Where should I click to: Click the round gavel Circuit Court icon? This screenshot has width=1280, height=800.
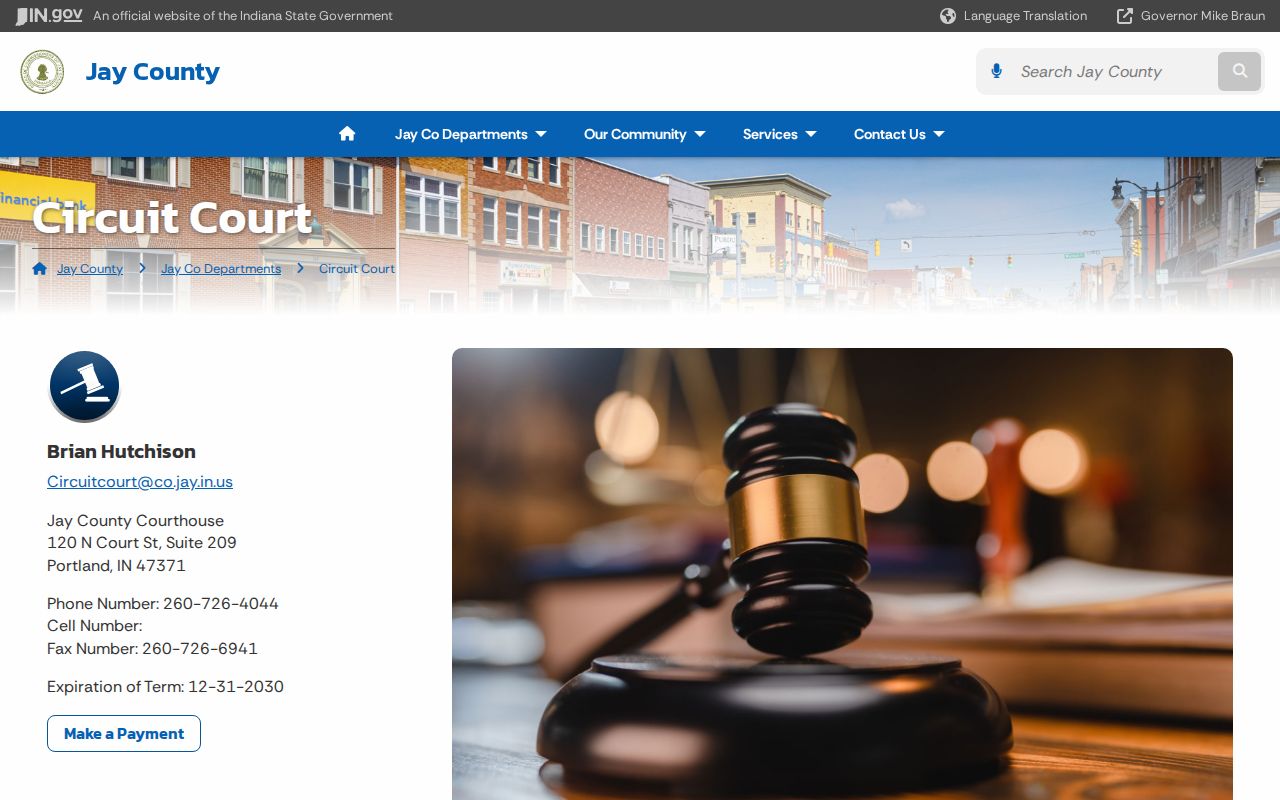(x=84, y=386)
